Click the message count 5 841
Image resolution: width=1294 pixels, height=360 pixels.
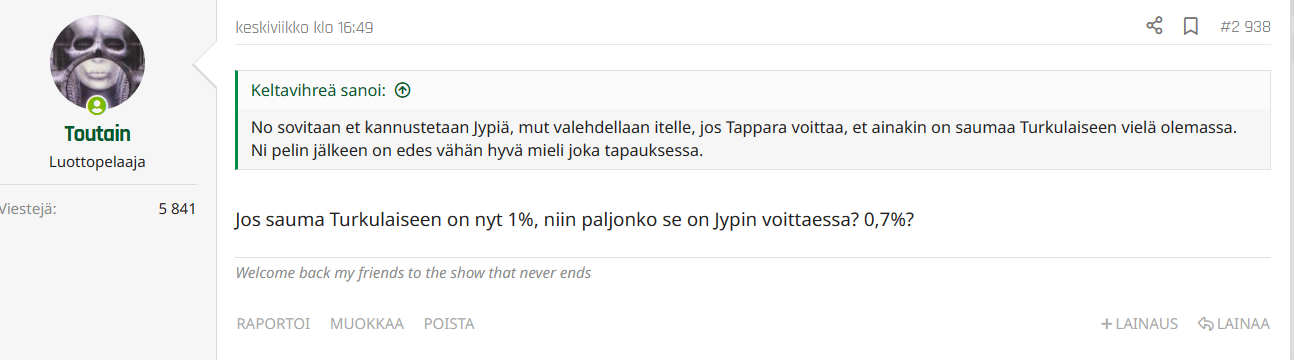(x=177, y=209)
